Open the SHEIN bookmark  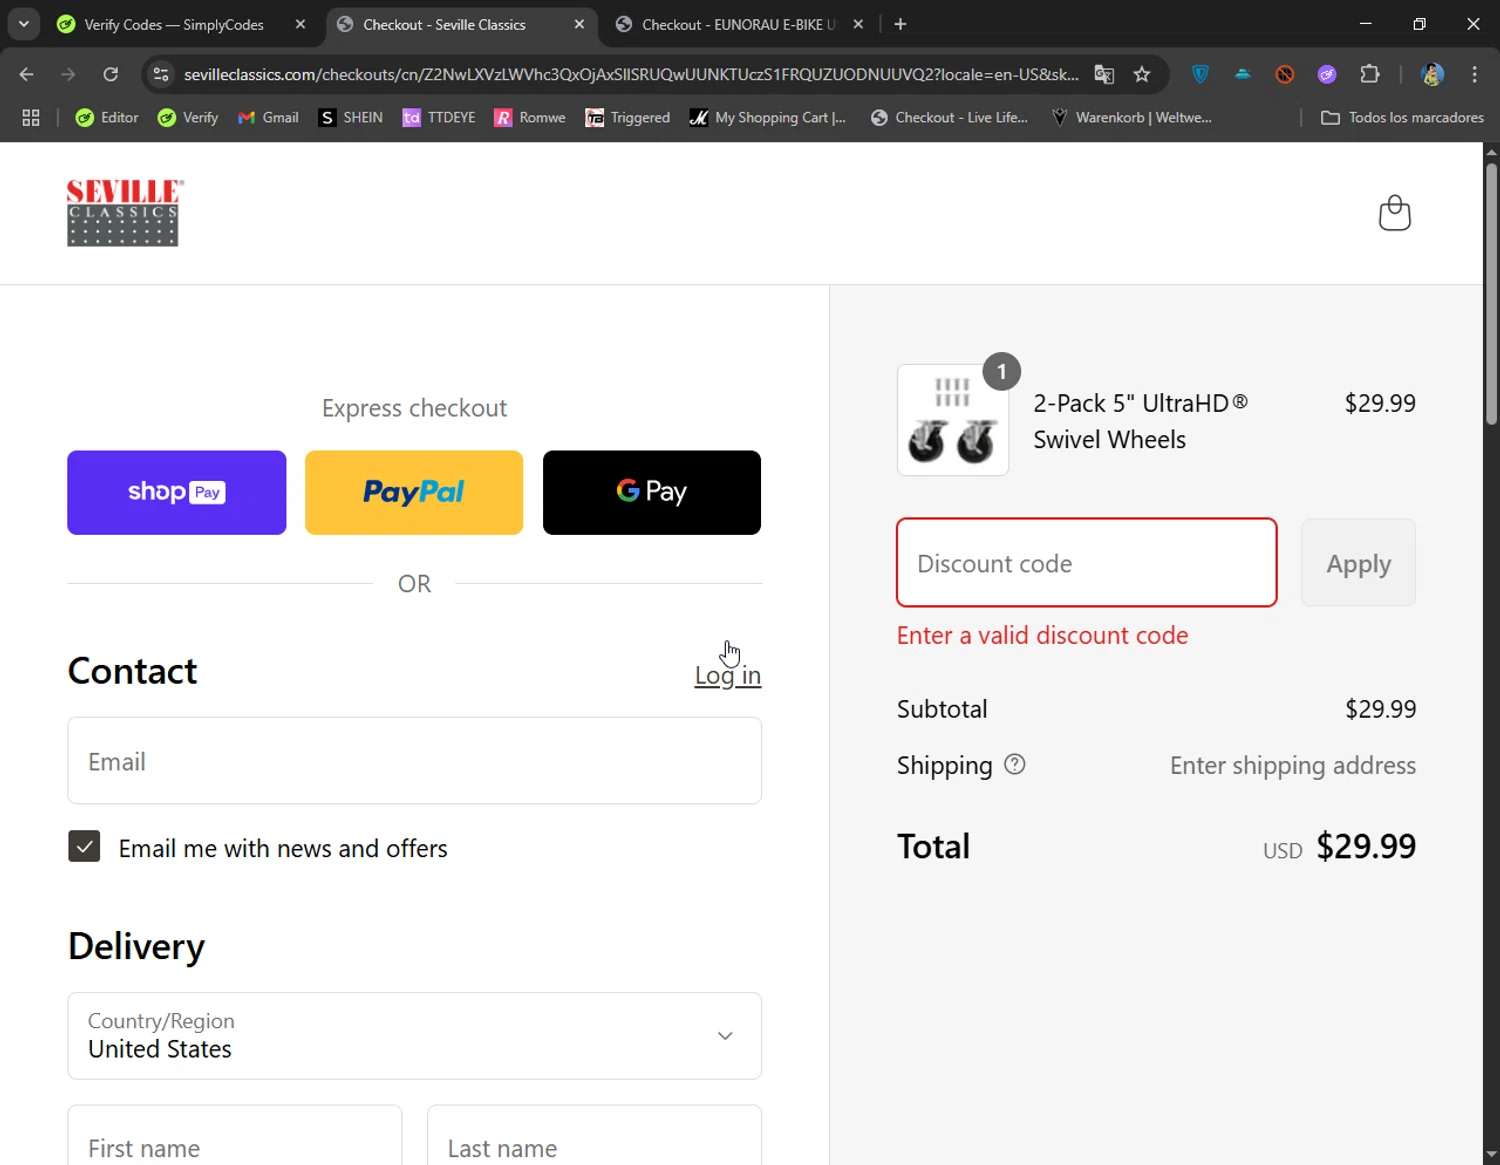[x=350, y=118]
